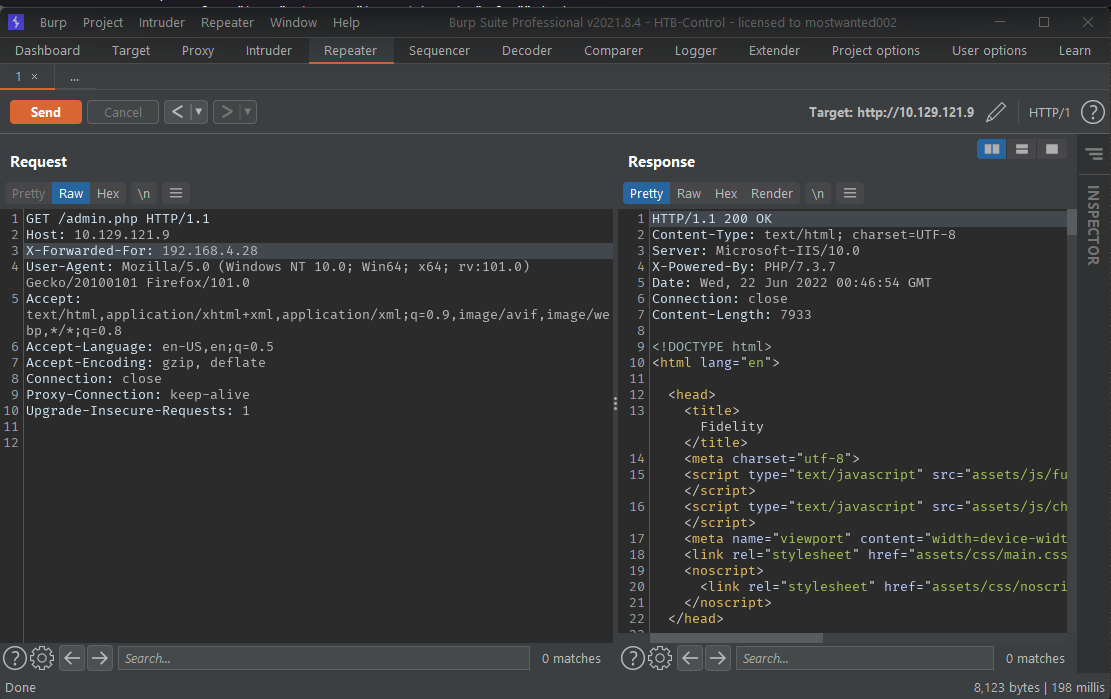This screenshot has height=699, width=1111.
Task: Open the Intruder tab
Action: click(x=269, y=50)
